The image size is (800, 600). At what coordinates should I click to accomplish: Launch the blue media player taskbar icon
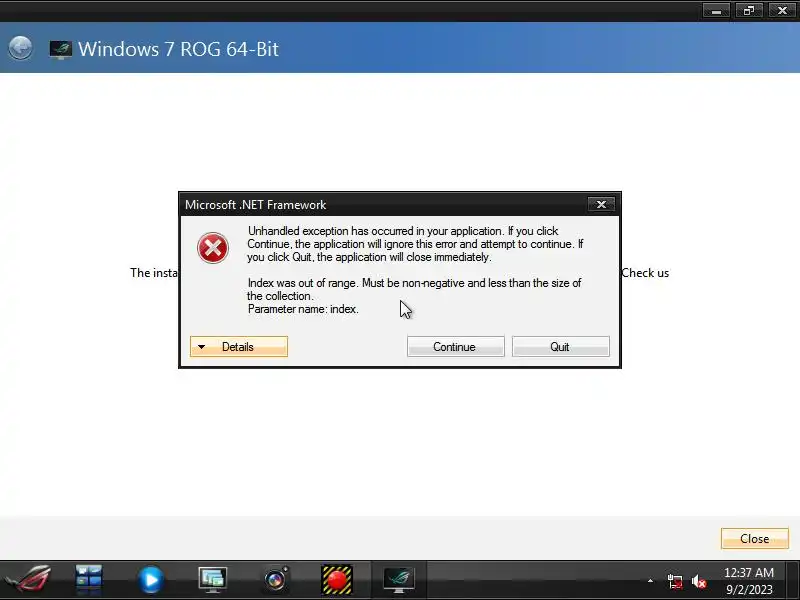151,580
